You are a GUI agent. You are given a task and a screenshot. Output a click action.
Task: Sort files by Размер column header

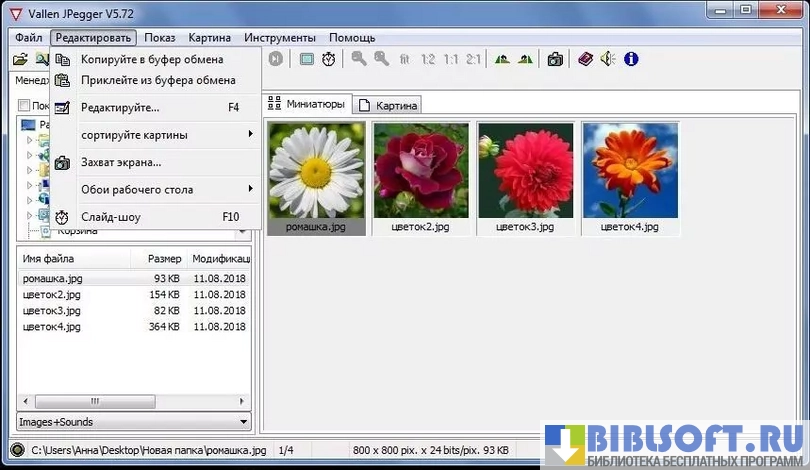[x=164, y=259]
